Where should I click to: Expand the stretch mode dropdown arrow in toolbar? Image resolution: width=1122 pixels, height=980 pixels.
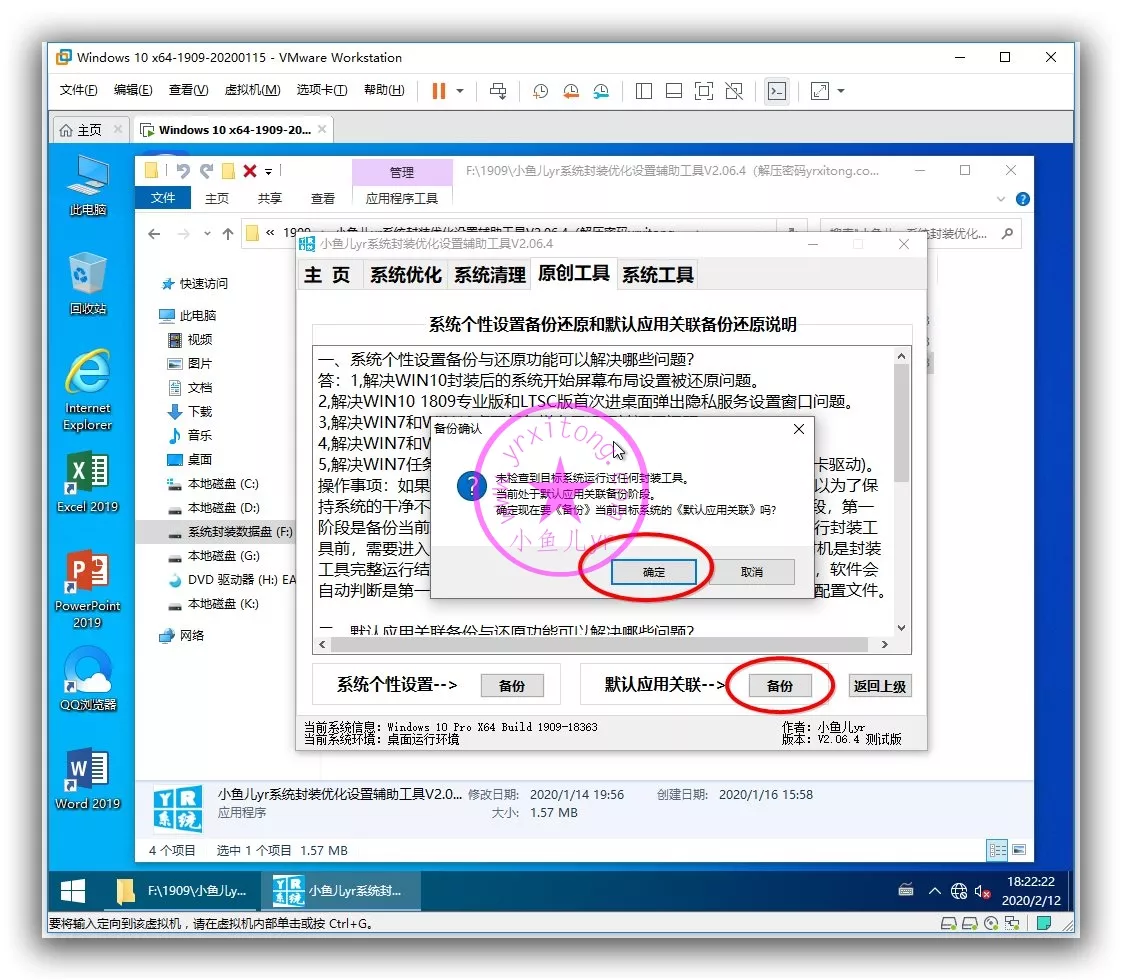coord(841,91)
